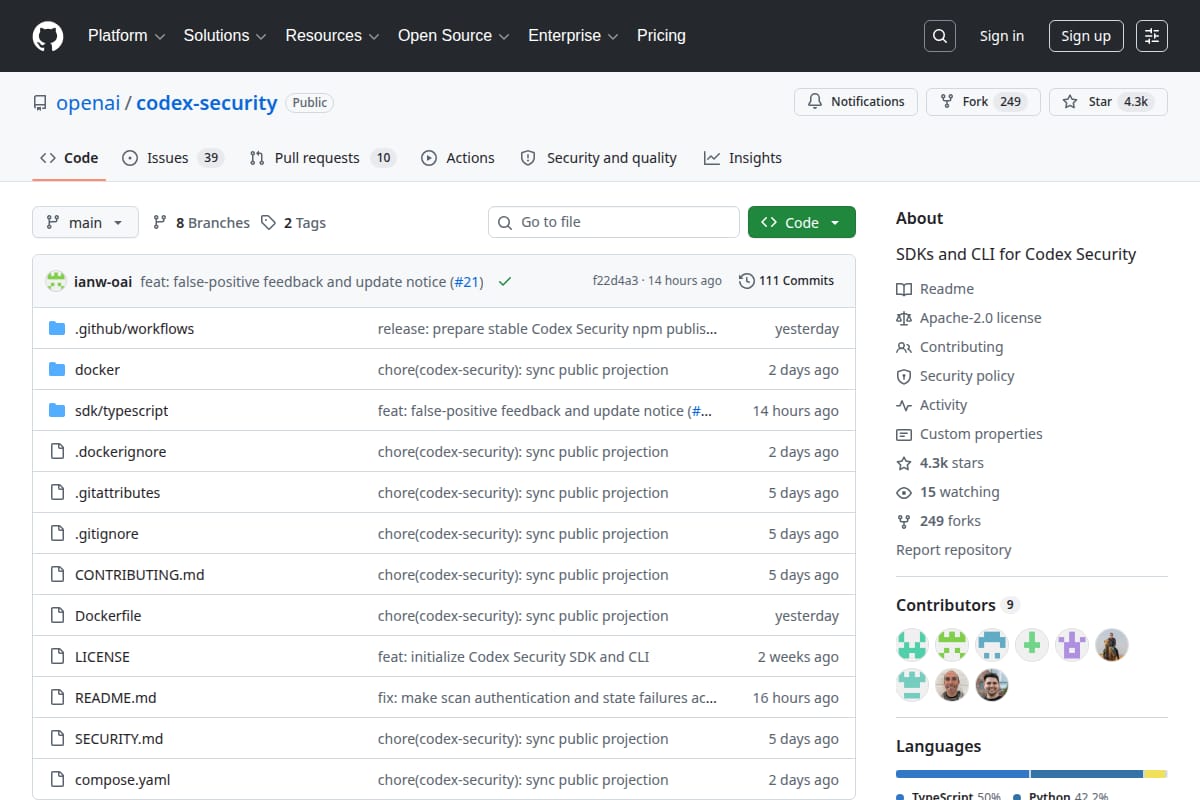Screen dimensions: 1200x800
Task: Expand the Enterprise menu
Action: coord(573,36)
